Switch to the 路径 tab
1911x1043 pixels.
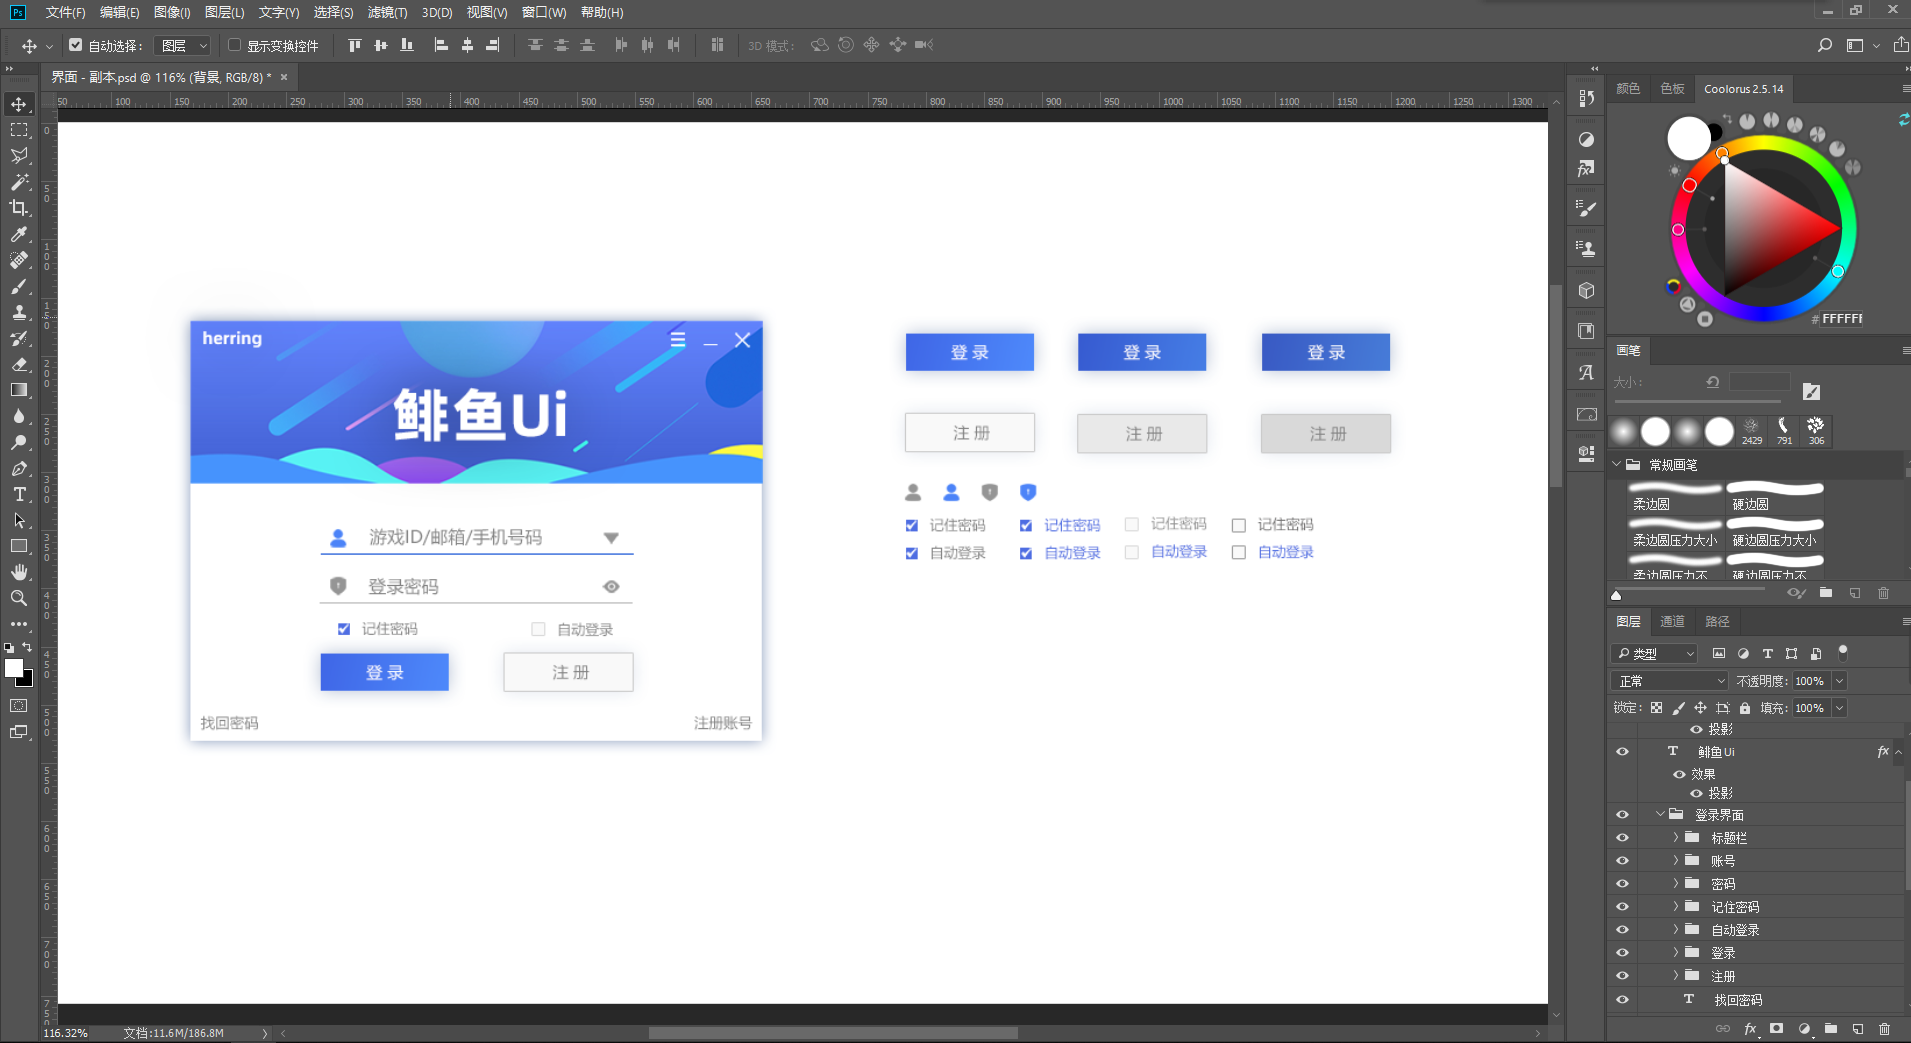pos(1717,621)
